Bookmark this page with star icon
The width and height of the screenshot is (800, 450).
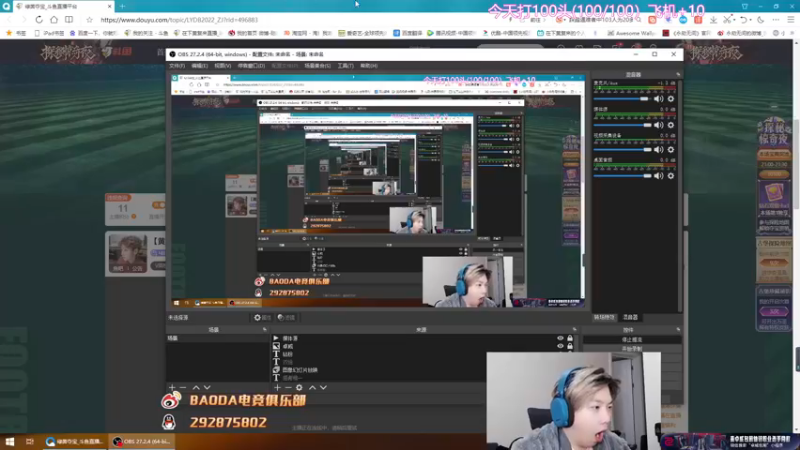pos(89,20)
